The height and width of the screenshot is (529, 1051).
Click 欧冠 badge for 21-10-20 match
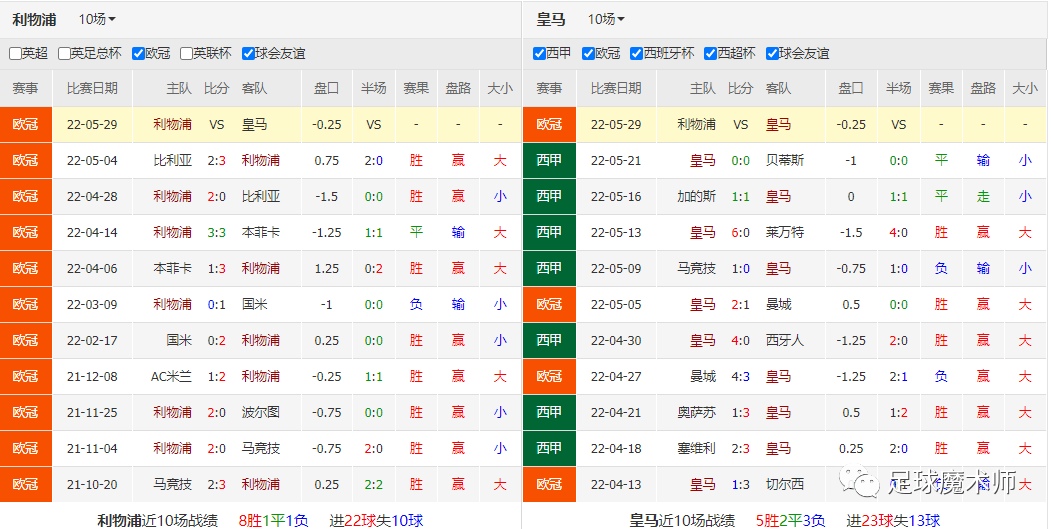[x=25, y=484]
